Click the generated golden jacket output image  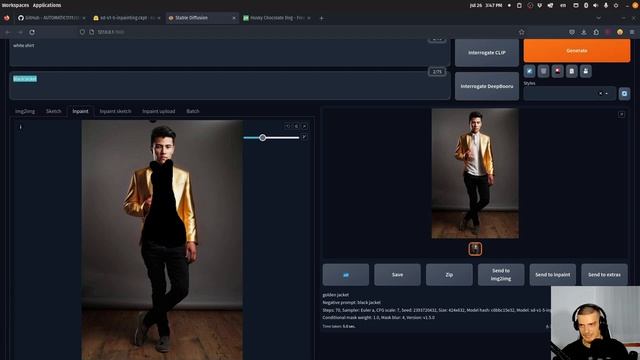click(x=475, y=173)
